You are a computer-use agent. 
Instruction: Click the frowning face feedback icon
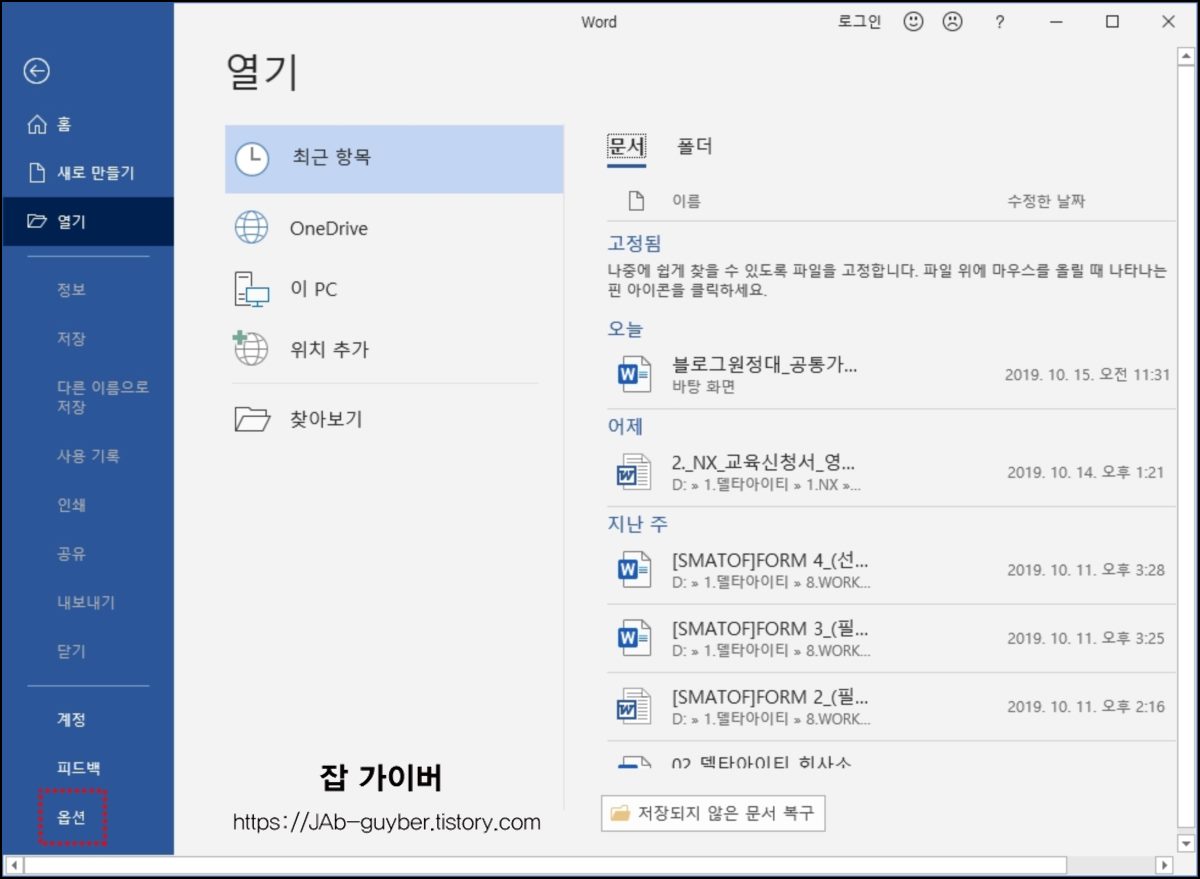pyautogui.click(x=952, y=22)
